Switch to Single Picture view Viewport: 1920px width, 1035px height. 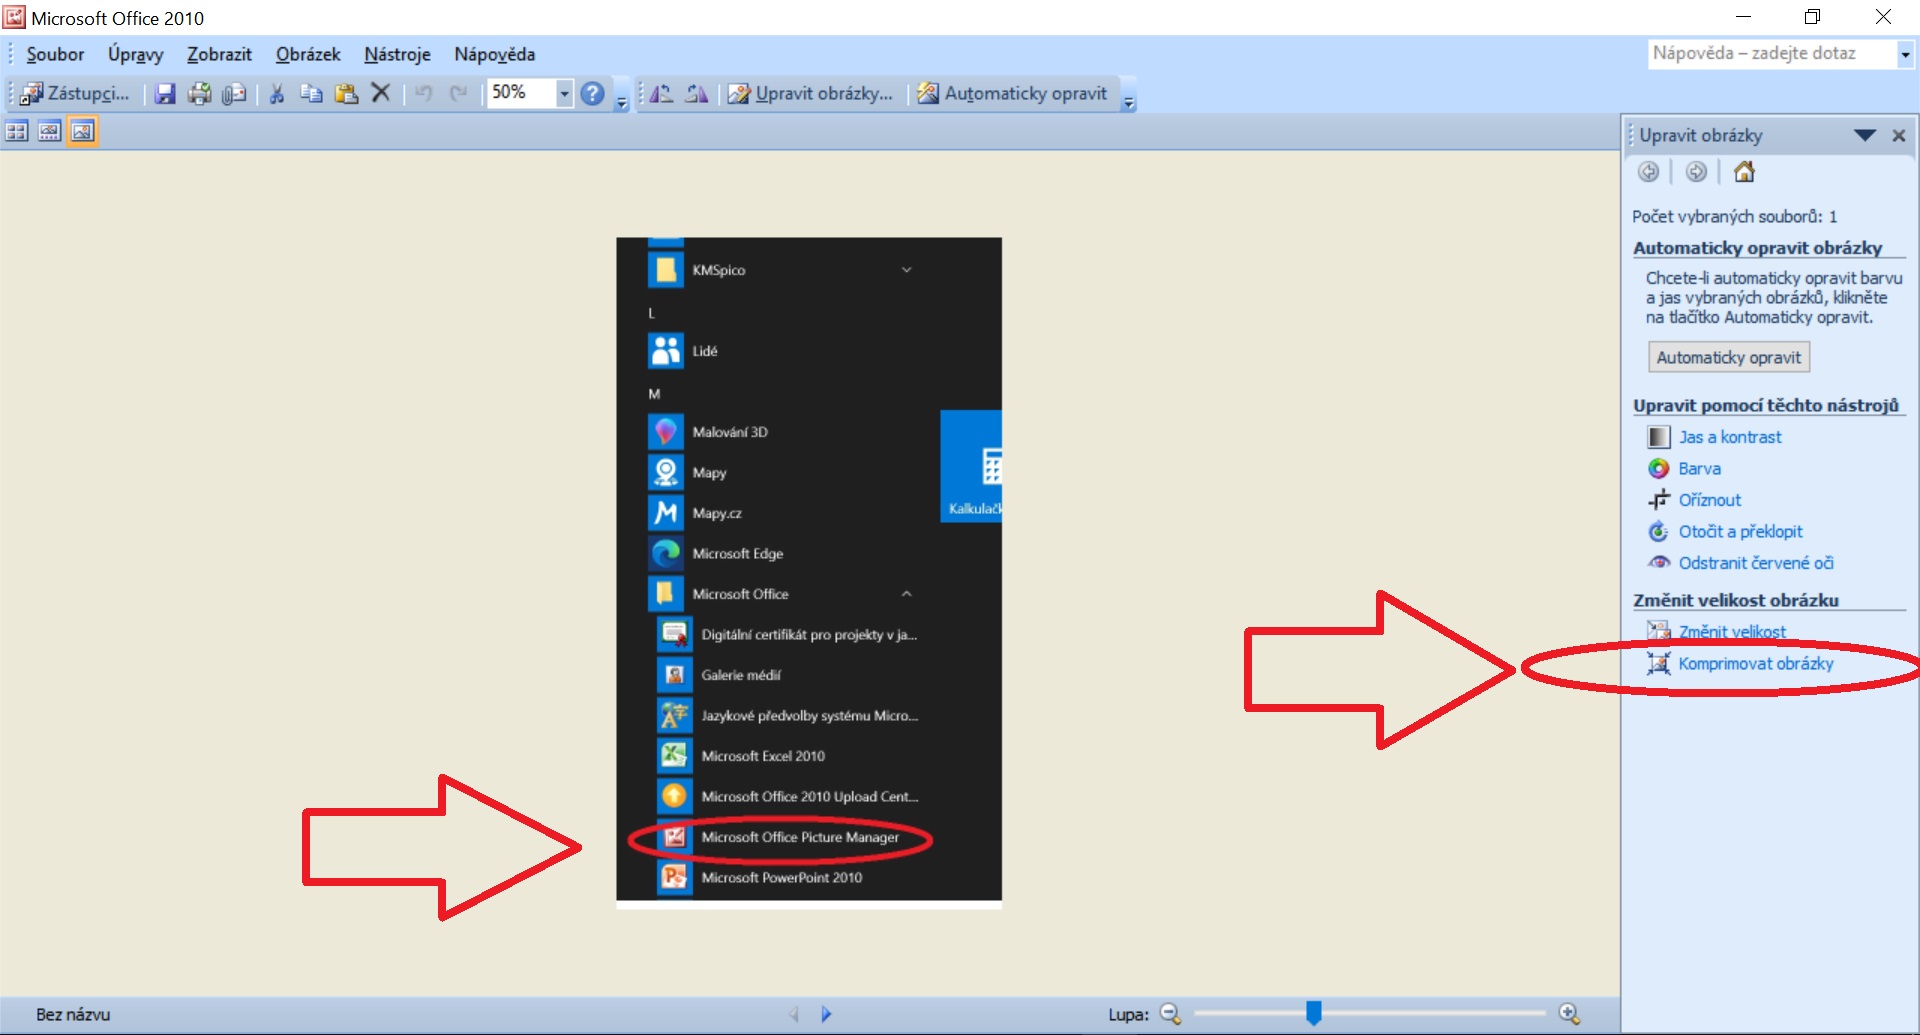82,131
